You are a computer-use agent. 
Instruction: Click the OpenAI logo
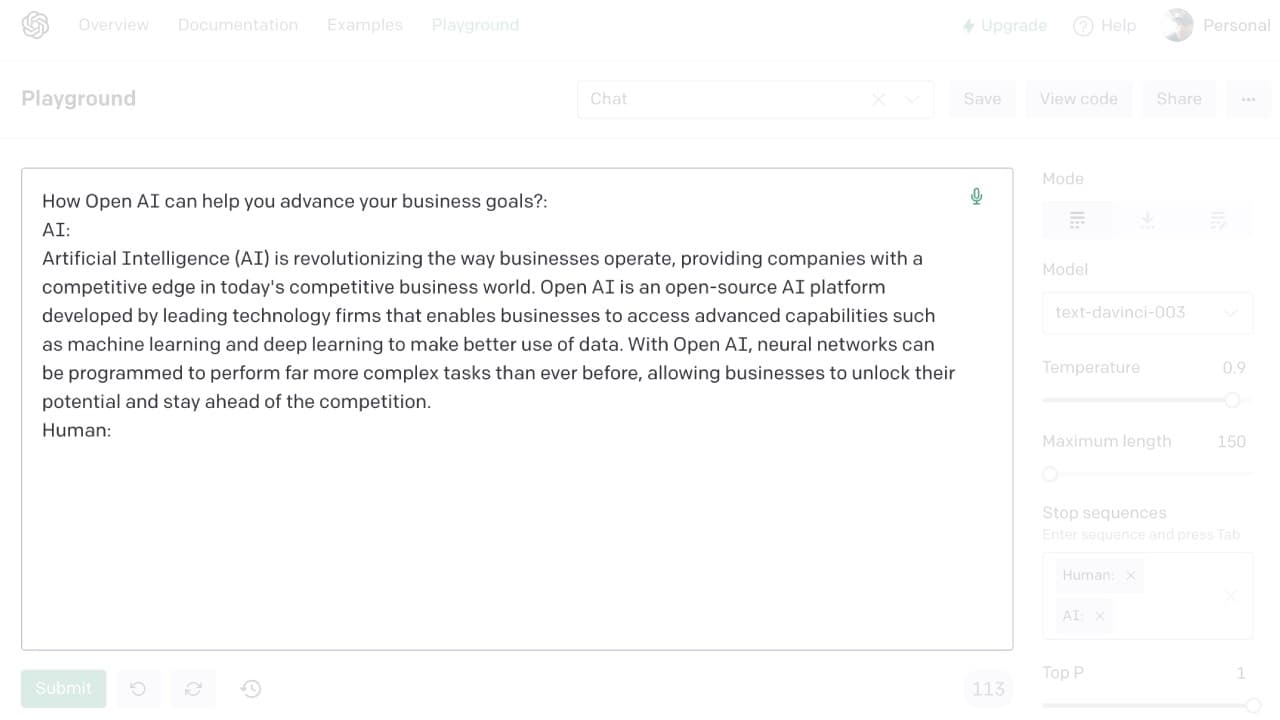coord(35,25)
